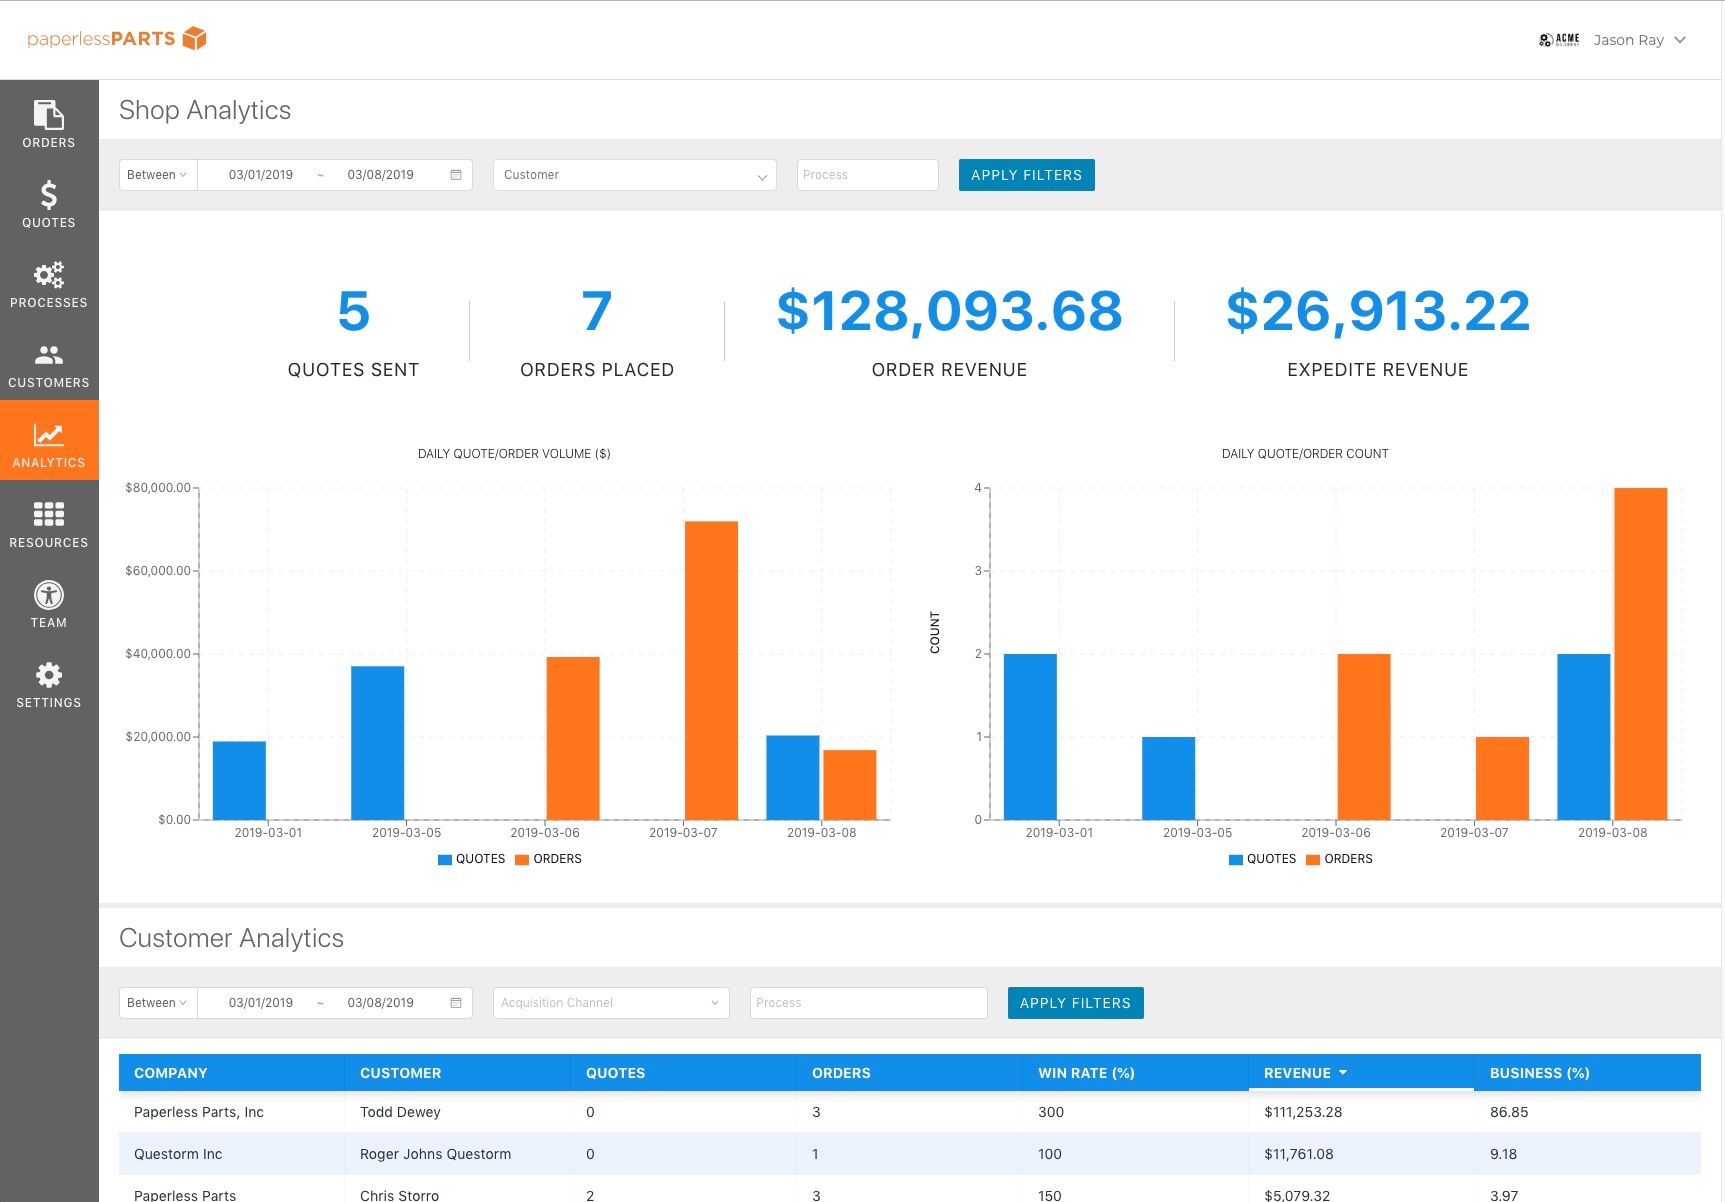Image resolution: width=1725 pixels, height=1202 pixels.
Task: Open the Jason Ray account menu
Action: tap(1639, 40)
